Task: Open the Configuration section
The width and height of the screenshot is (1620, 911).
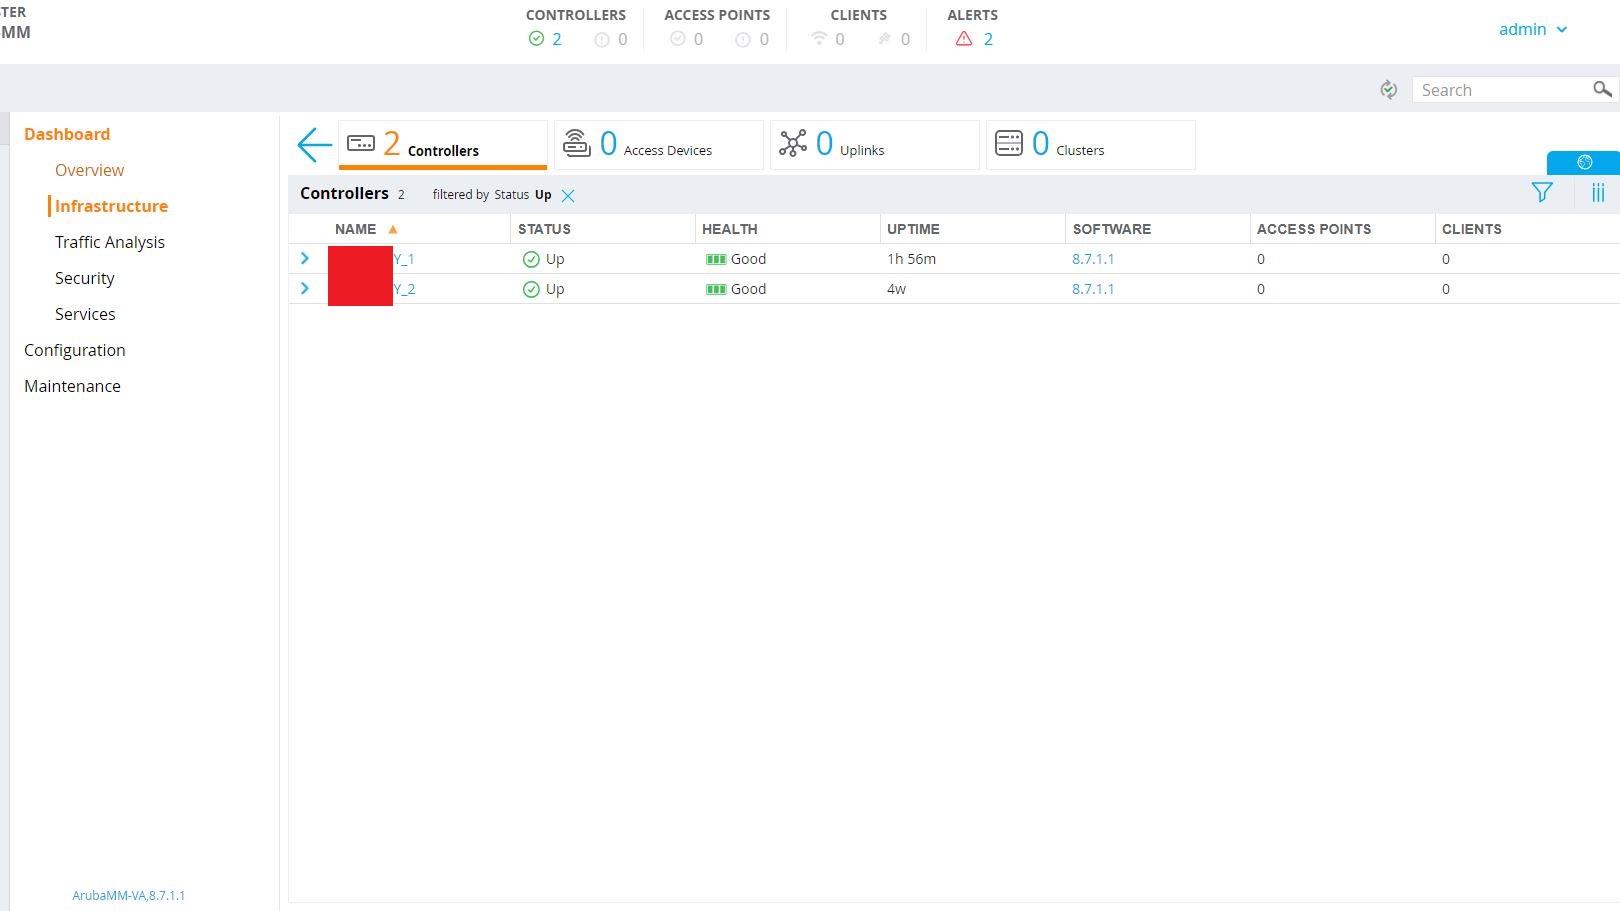Action: point(75,350)
